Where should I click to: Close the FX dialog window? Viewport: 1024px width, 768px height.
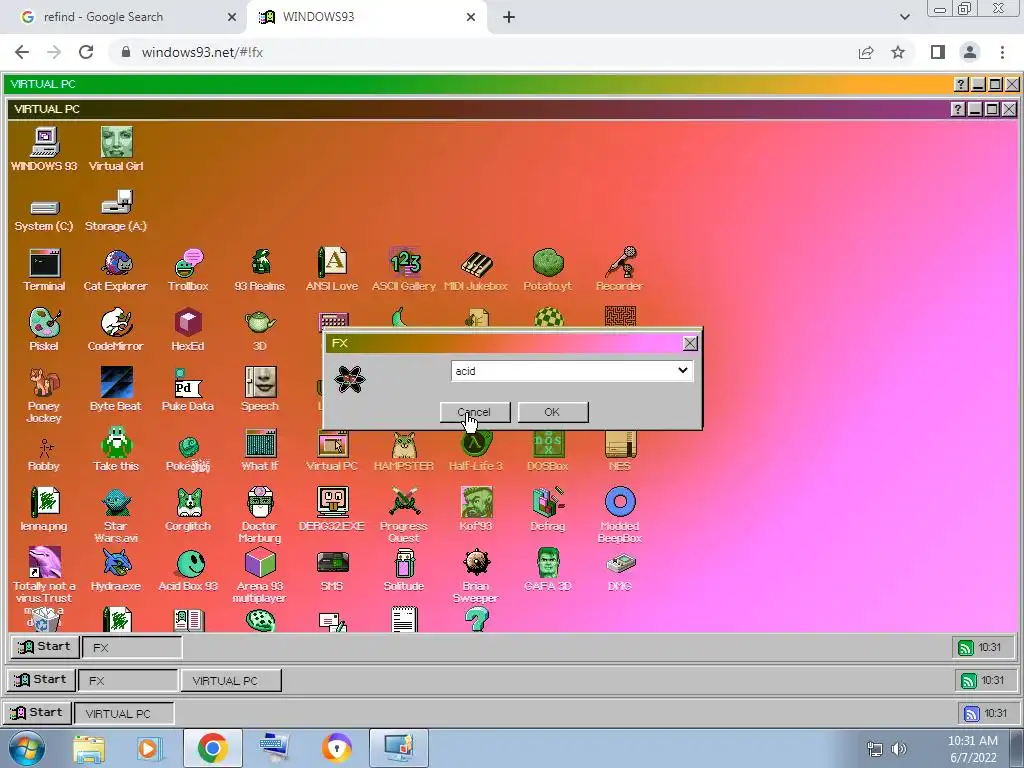click(x=690, y=344)
